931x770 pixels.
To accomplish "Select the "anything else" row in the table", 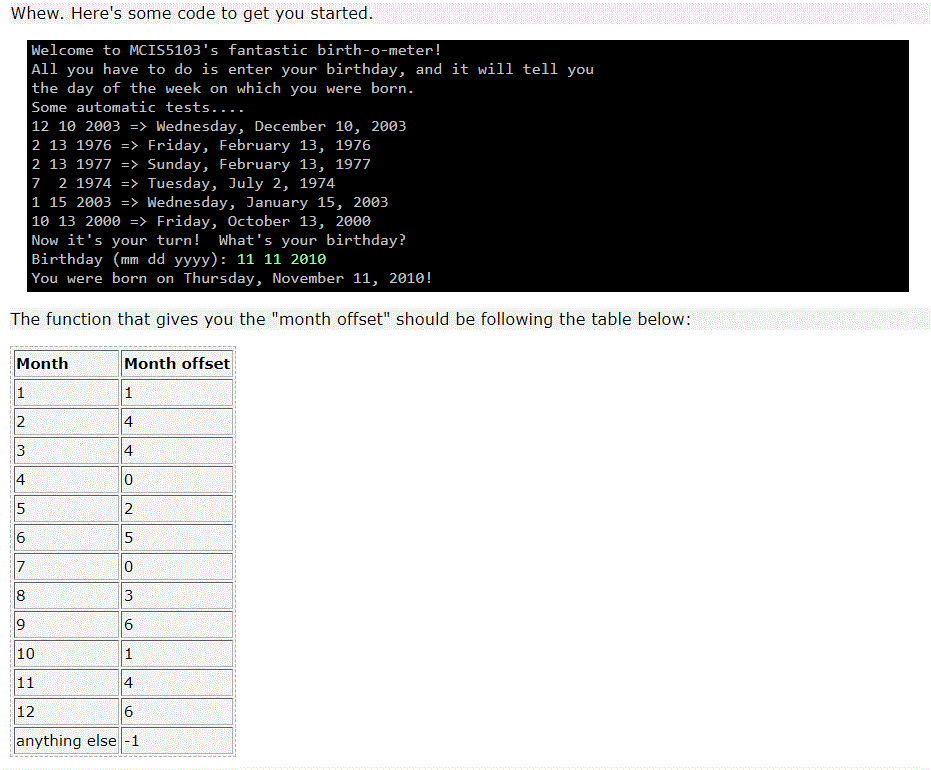I will coord(66,740).
